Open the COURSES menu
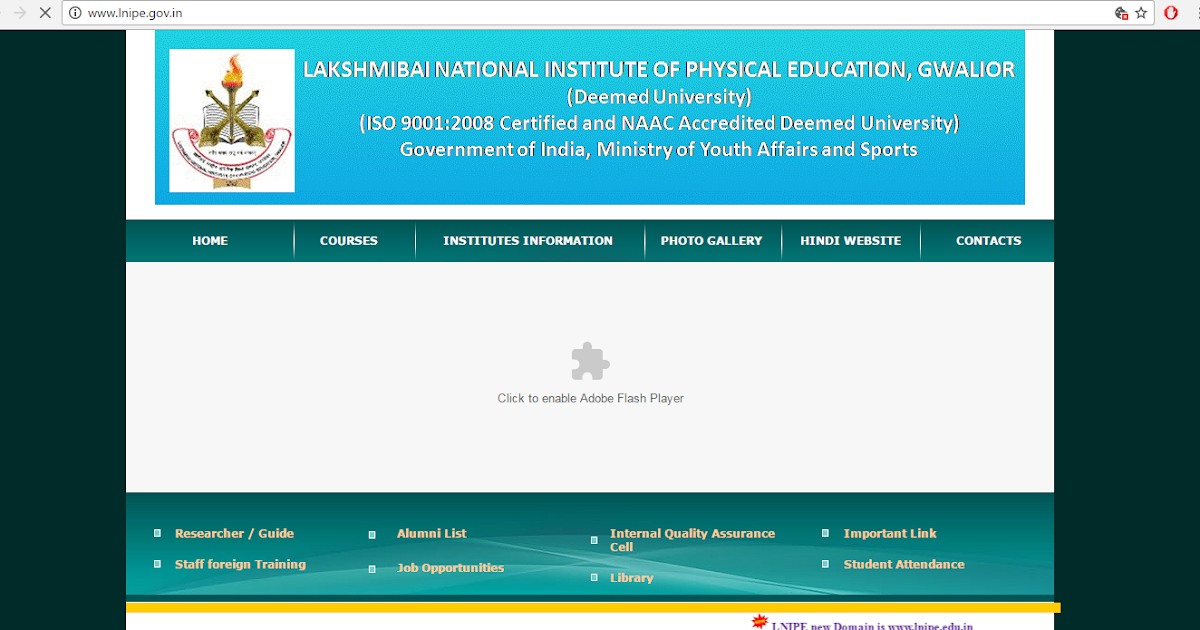The width and height of the screenshot is (1200, 630). pyautogui.click(x=348, y=240)
